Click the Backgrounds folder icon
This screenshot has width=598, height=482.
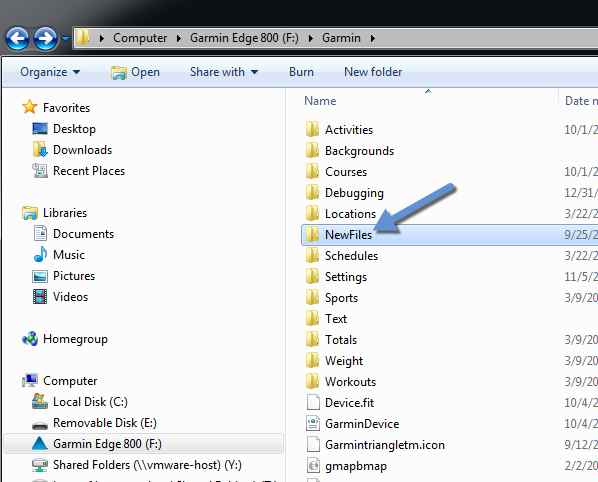coord(312,151)
